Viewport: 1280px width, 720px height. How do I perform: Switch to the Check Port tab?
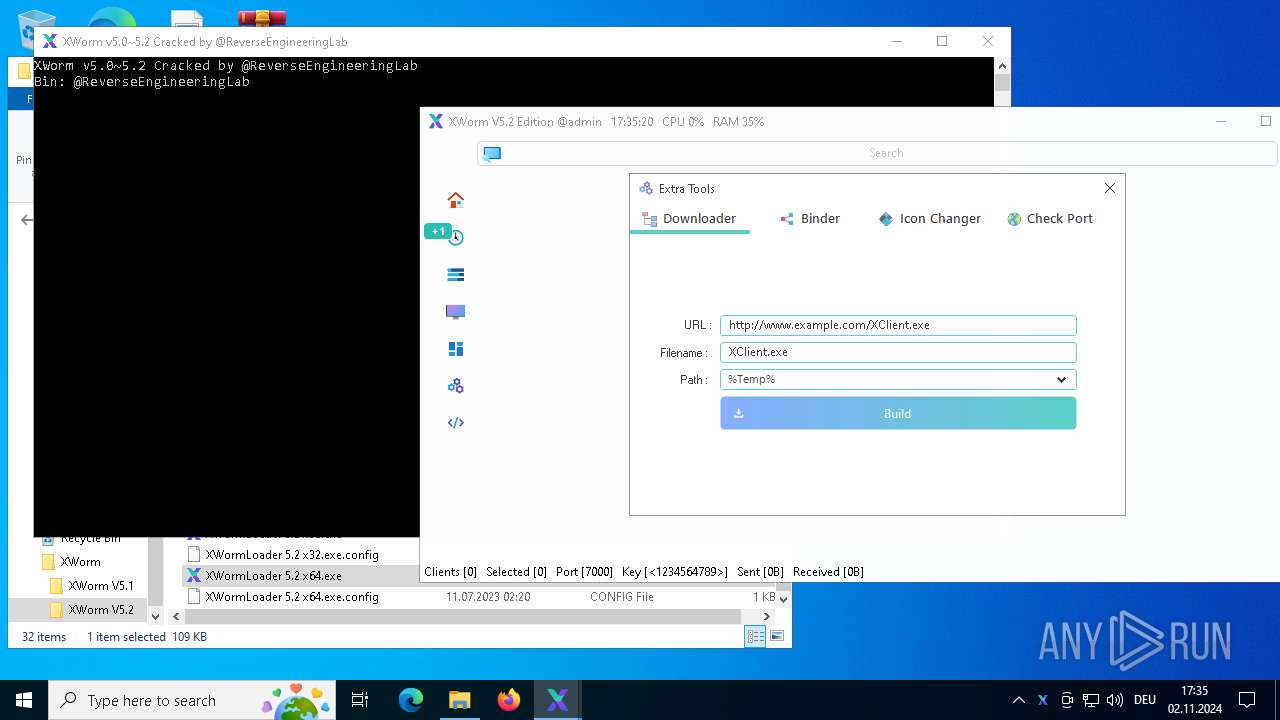click(1050, 219)
